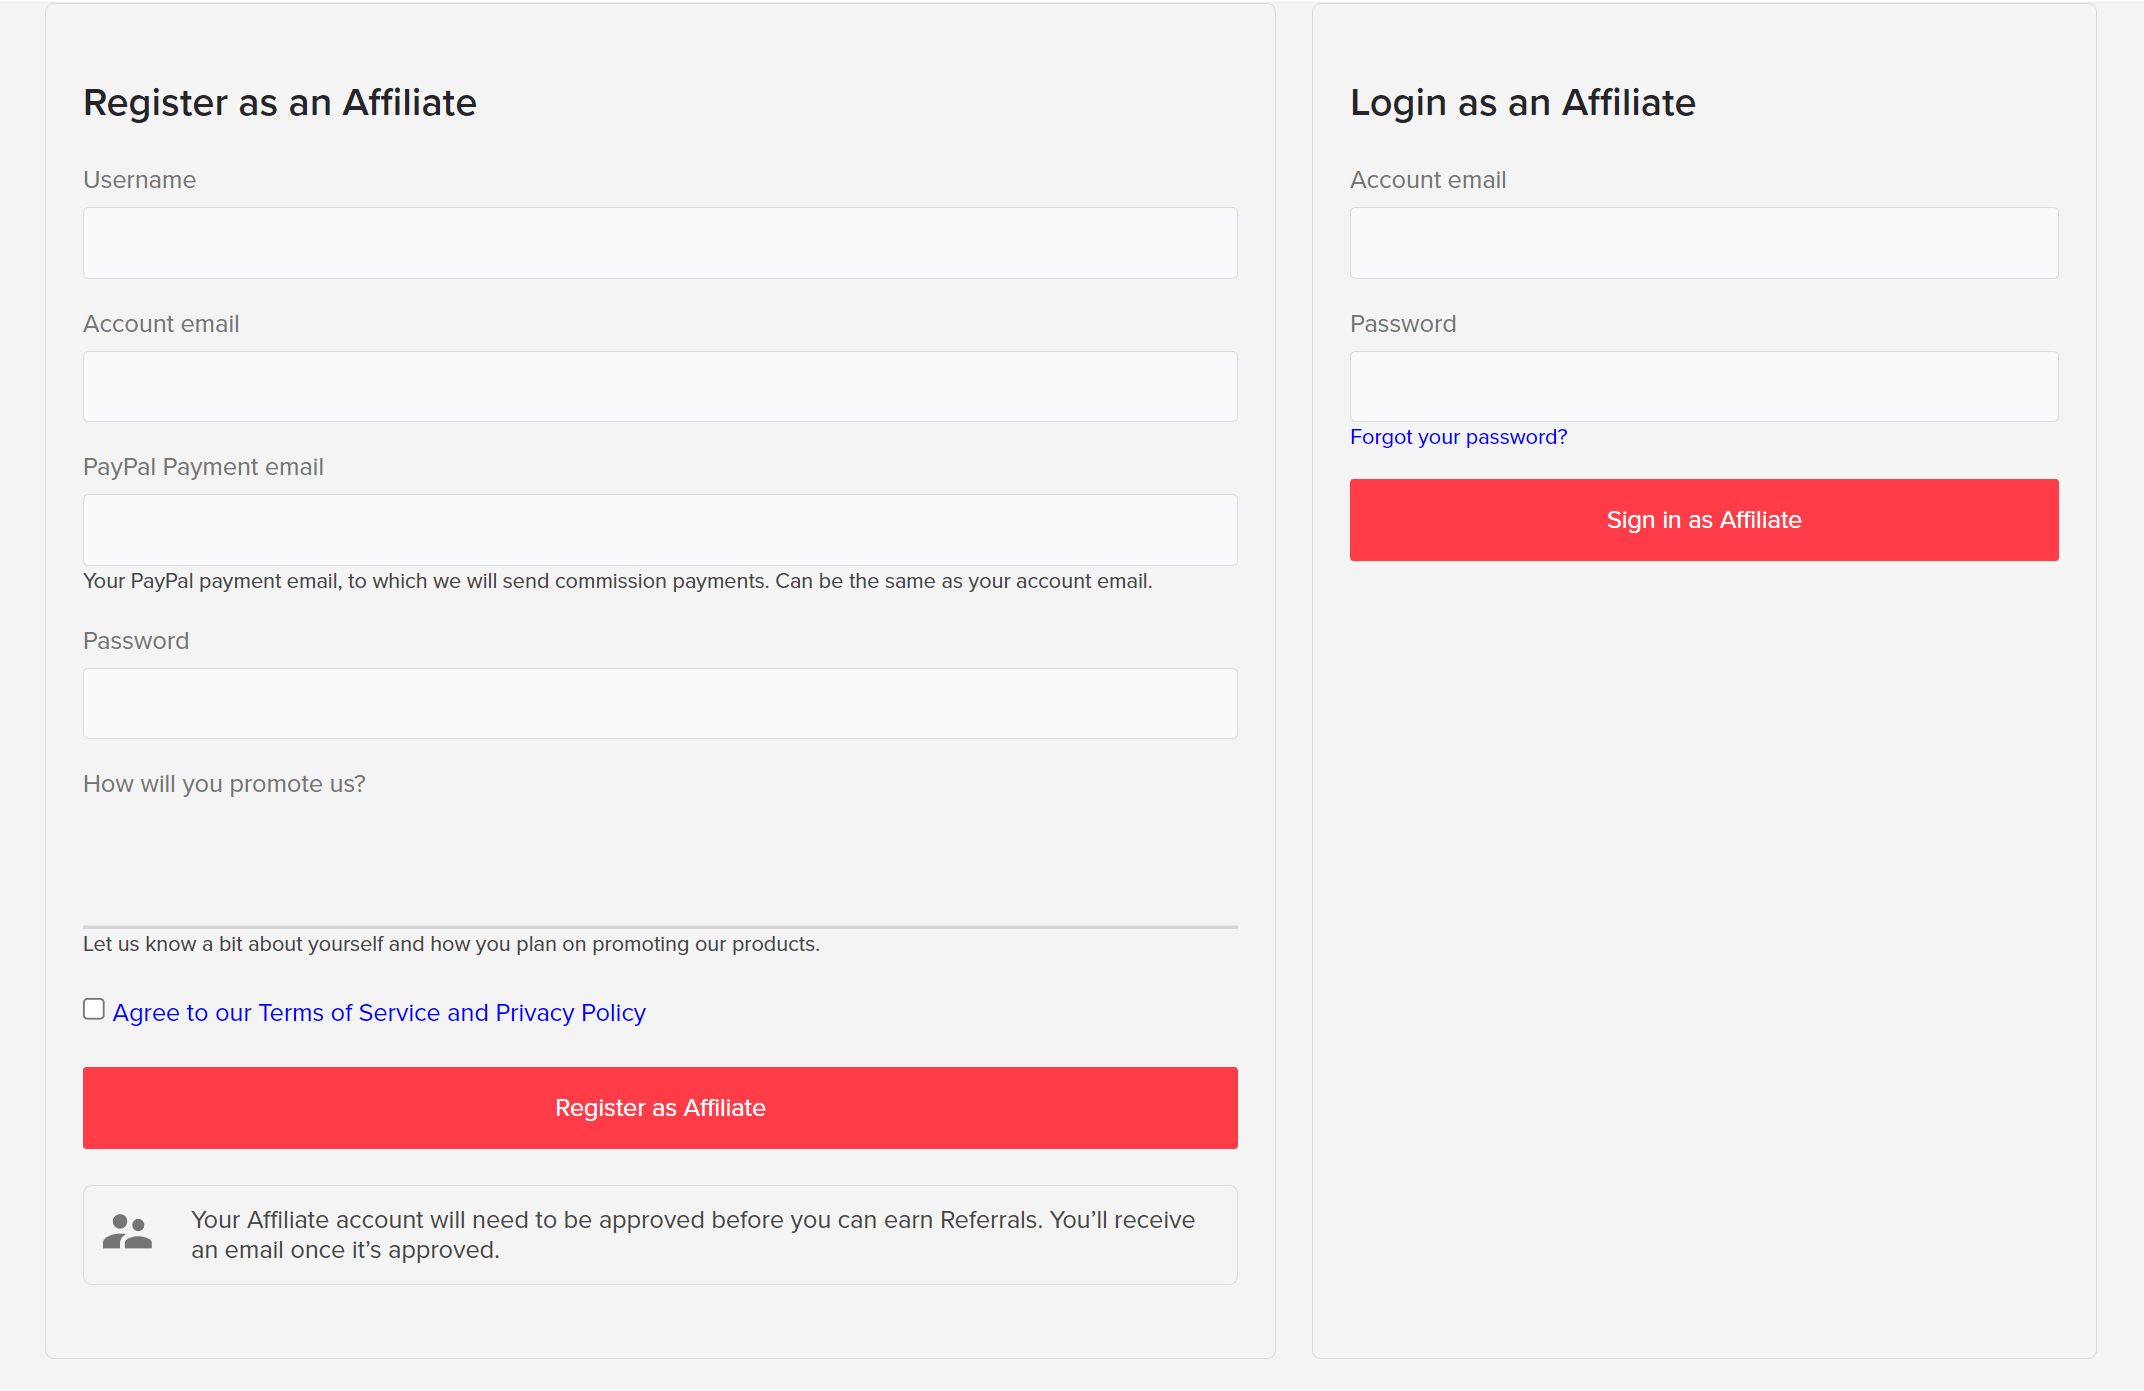Open Terms of Service and Privacy Policy link
The height and width of the screenshot is (1391, 2144).
(379, 1013)
